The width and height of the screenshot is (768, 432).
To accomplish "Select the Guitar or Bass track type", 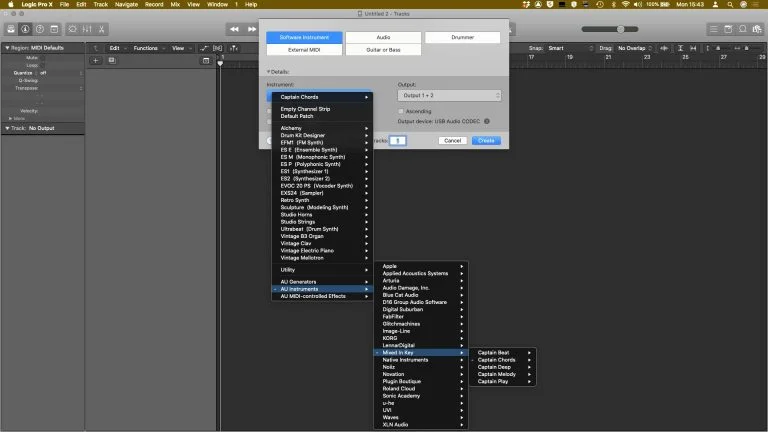I will tap(383, 50).
